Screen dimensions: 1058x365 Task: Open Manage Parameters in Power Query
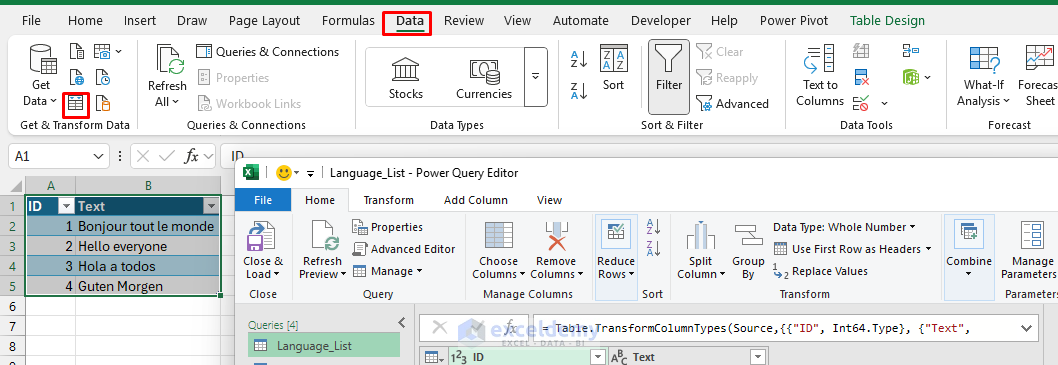[1032, 250]
